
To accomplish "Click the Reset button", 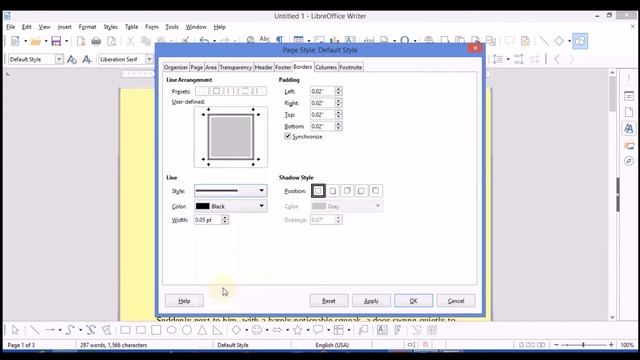I will [x=329, y=301].
